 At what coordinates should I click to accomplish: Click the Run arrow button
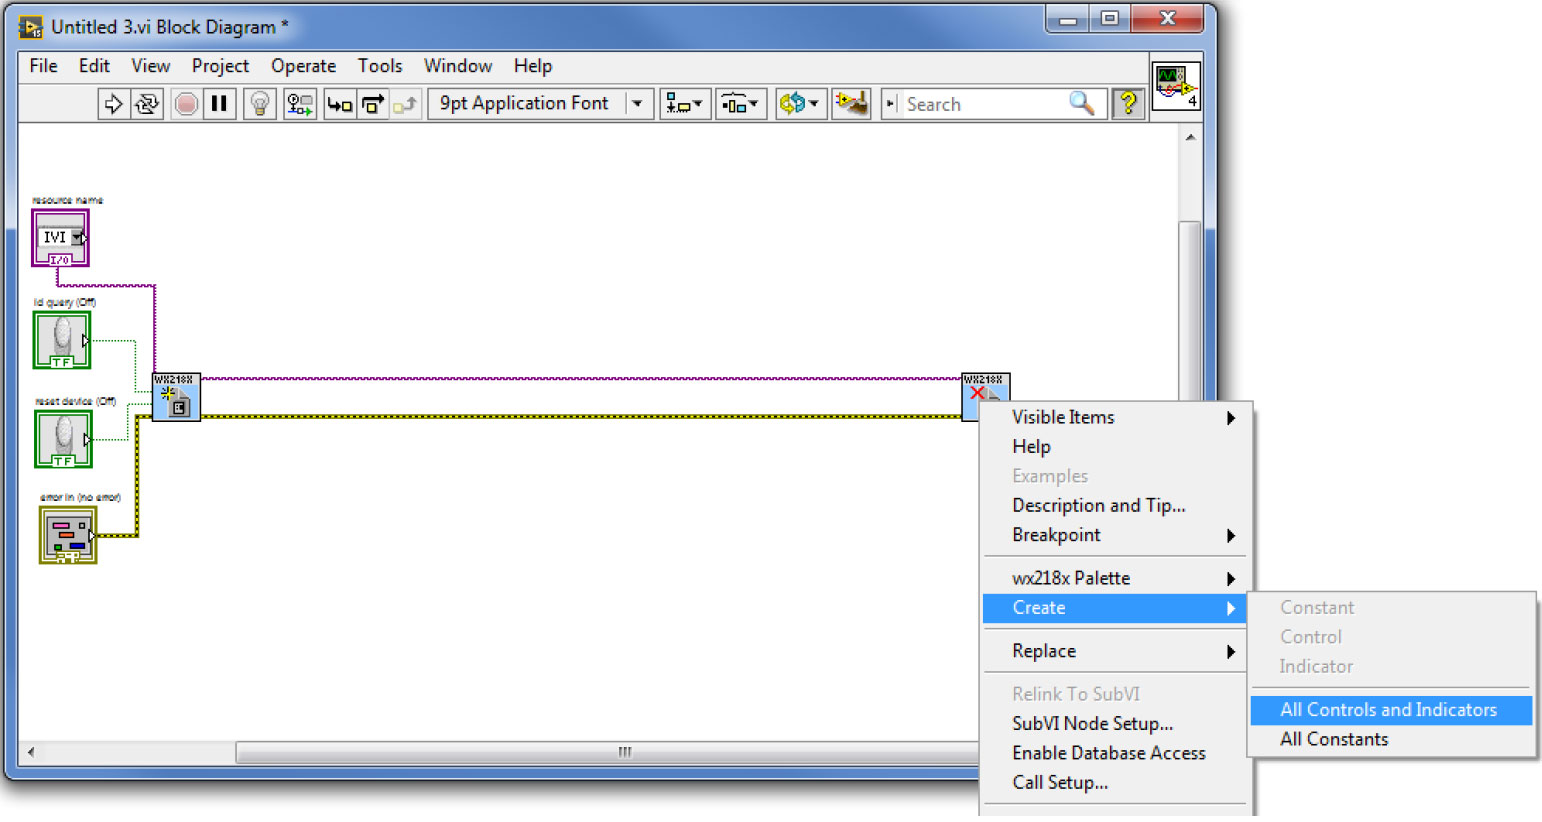click(x=113, y=104)
